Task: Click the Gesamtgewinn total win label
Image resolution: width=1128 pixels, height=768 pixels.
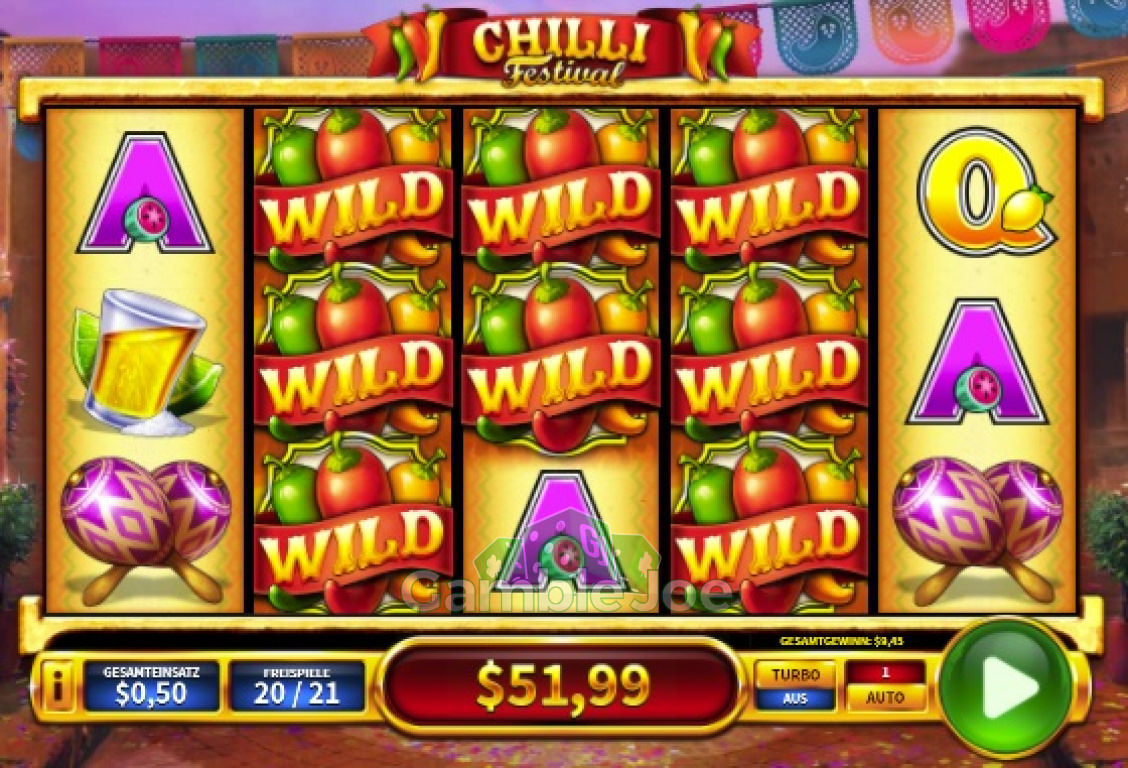Action: (841, 640)
